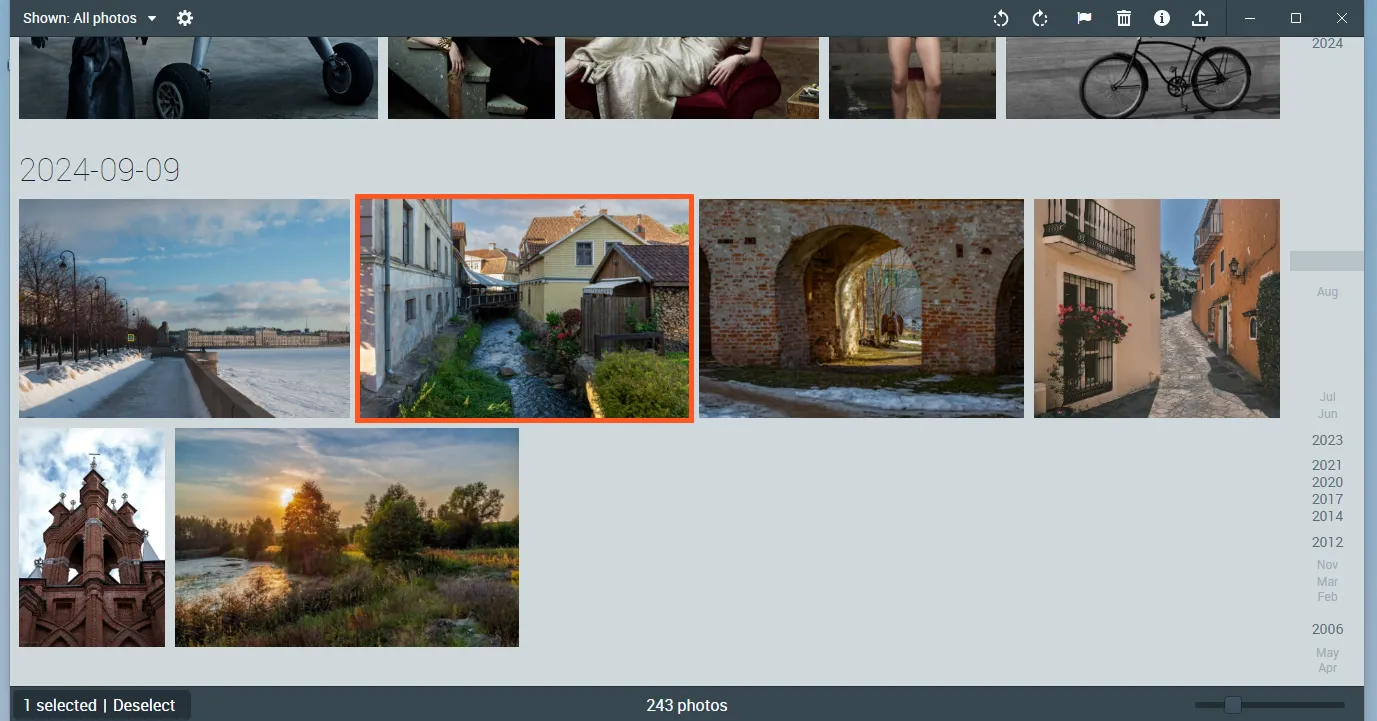Go to August using the timeline
This screenshot has width=1377, height=721.
click(x=1326, y=291)
